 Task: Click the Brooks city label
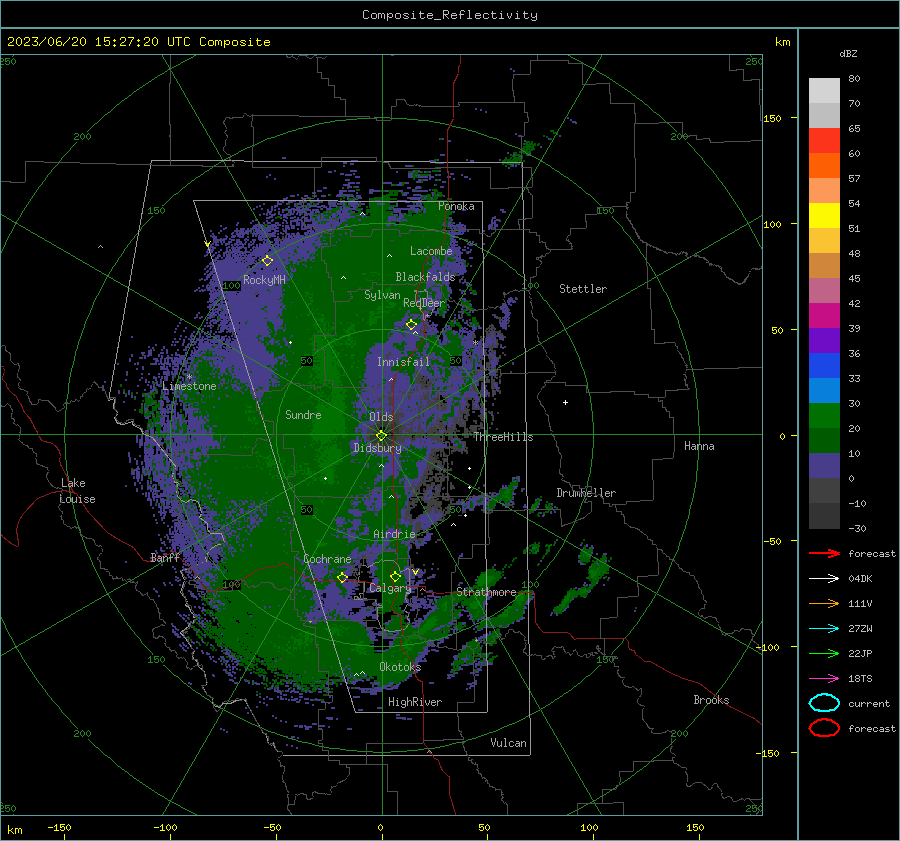(711, 700)
